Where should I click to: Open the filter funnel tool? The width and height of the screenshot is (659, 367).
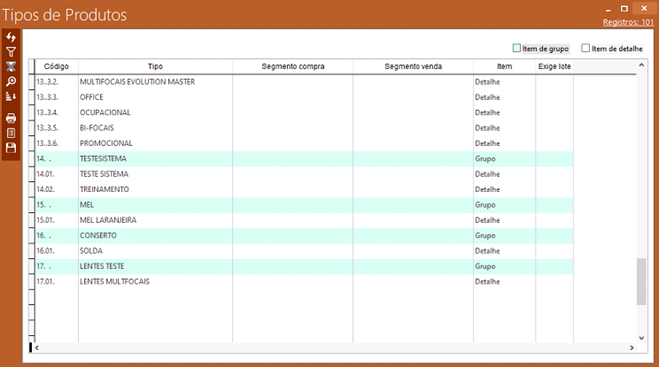[11, 52]
